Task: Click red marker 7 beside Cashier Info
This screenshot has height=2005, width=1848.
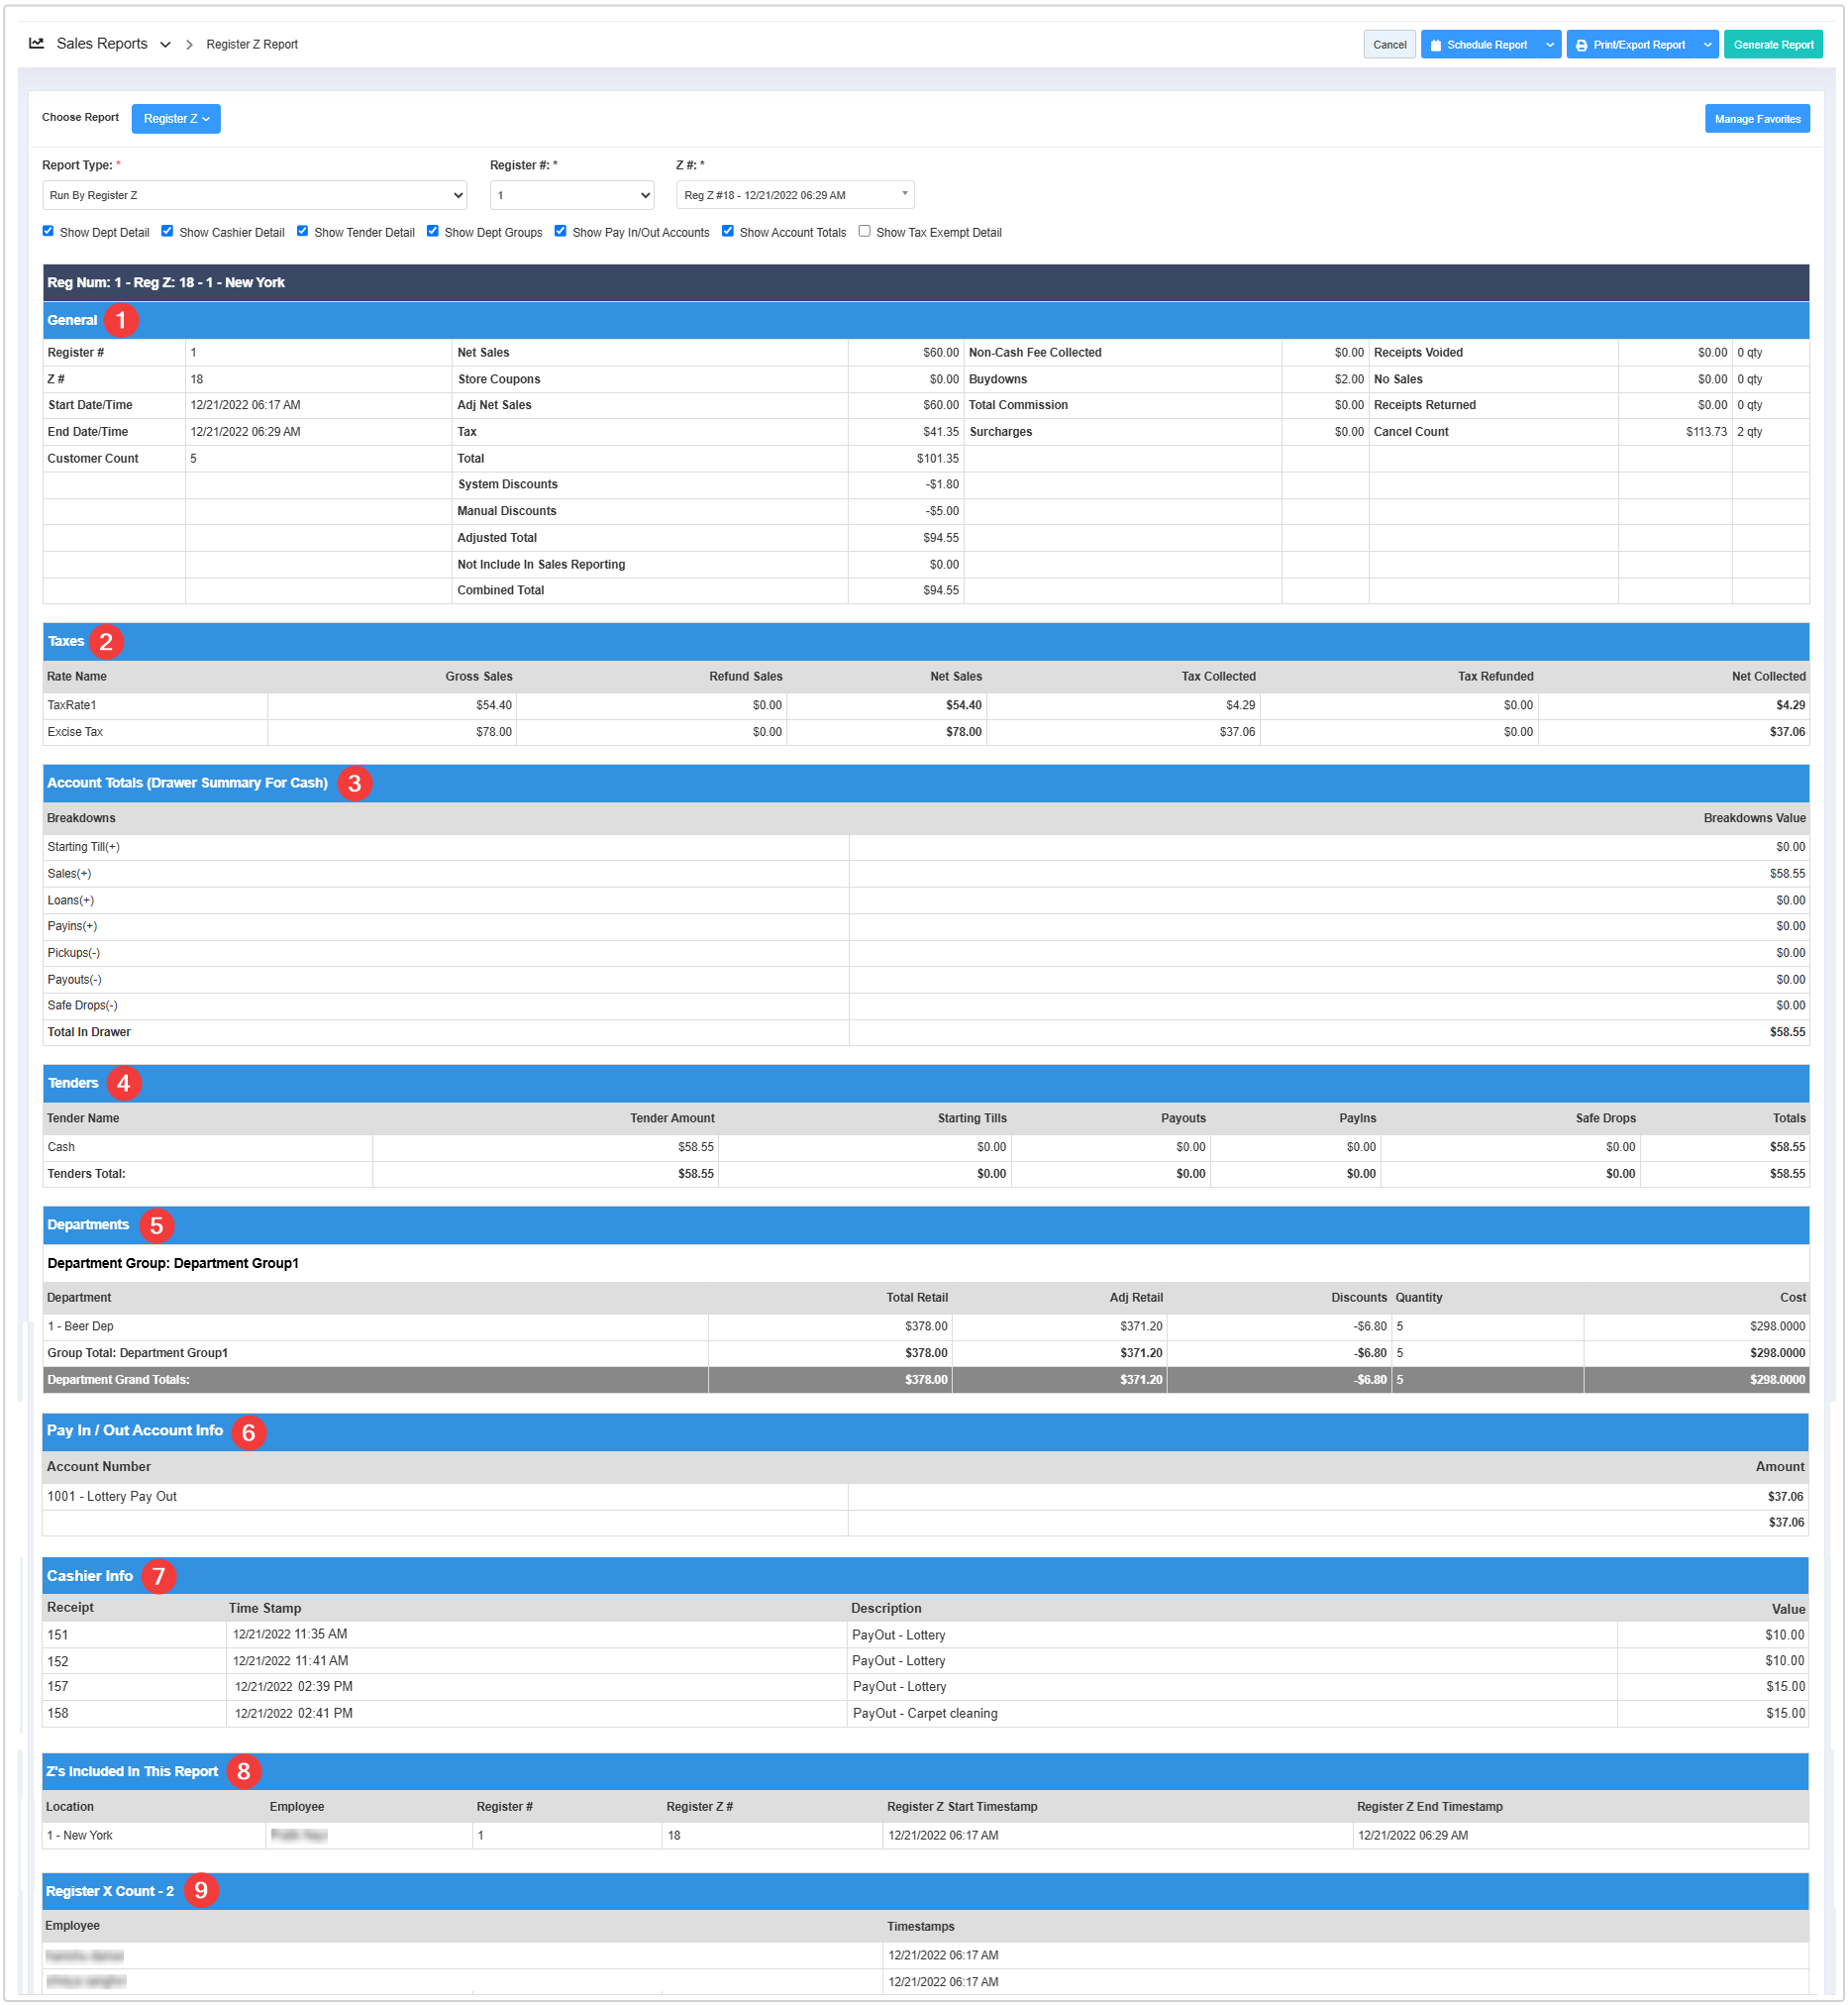Action: (158, 1576)
